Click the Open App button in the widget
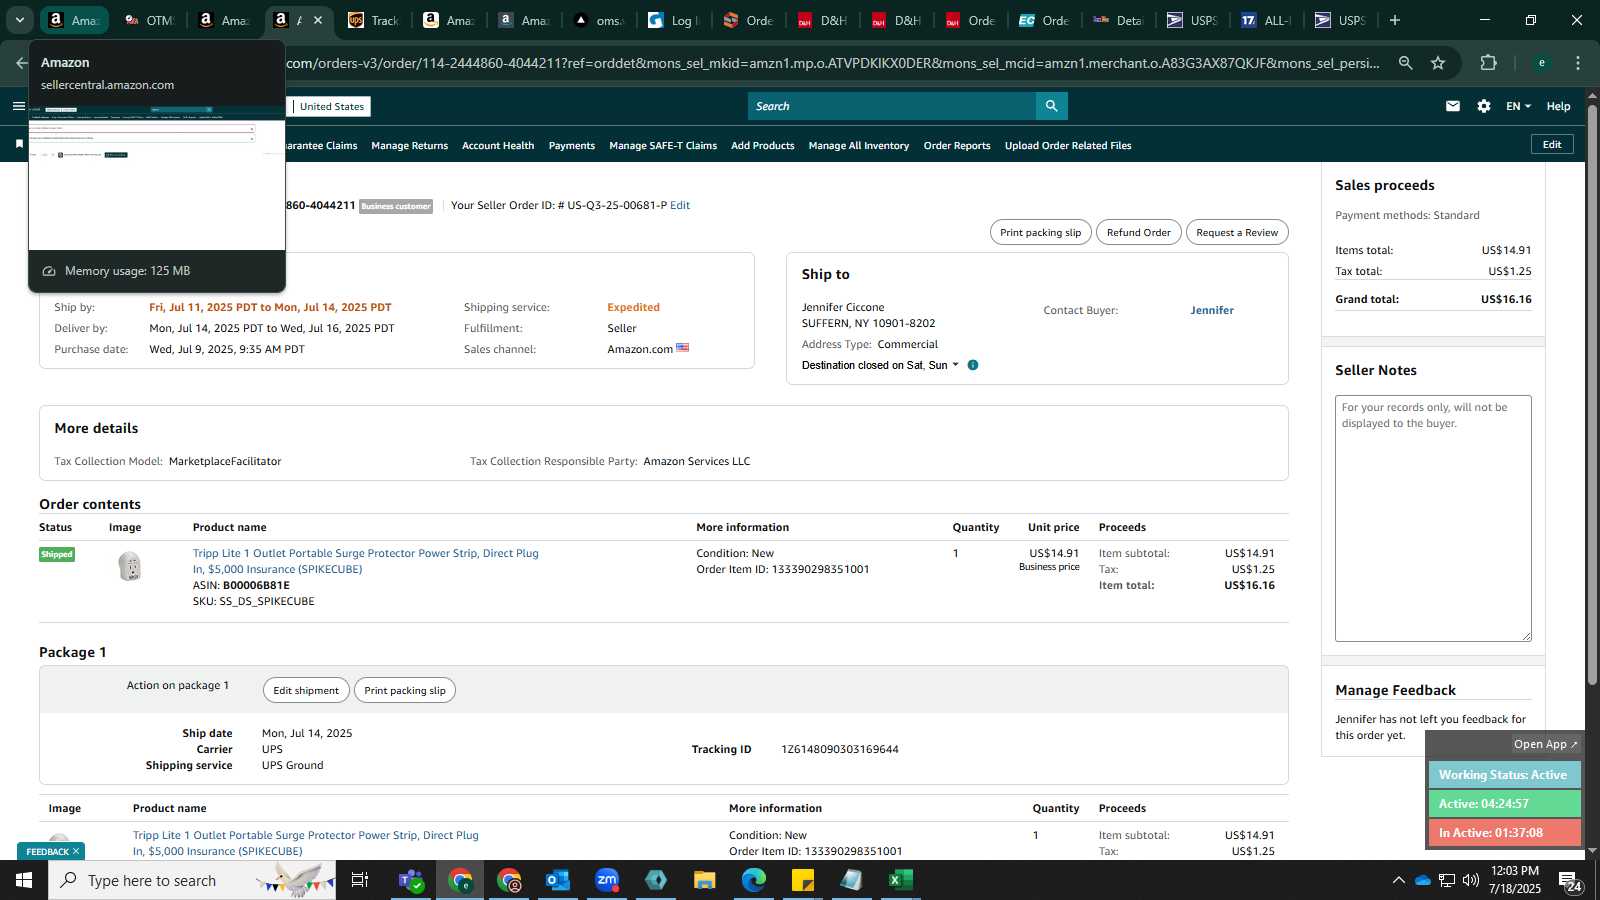 1545,744
